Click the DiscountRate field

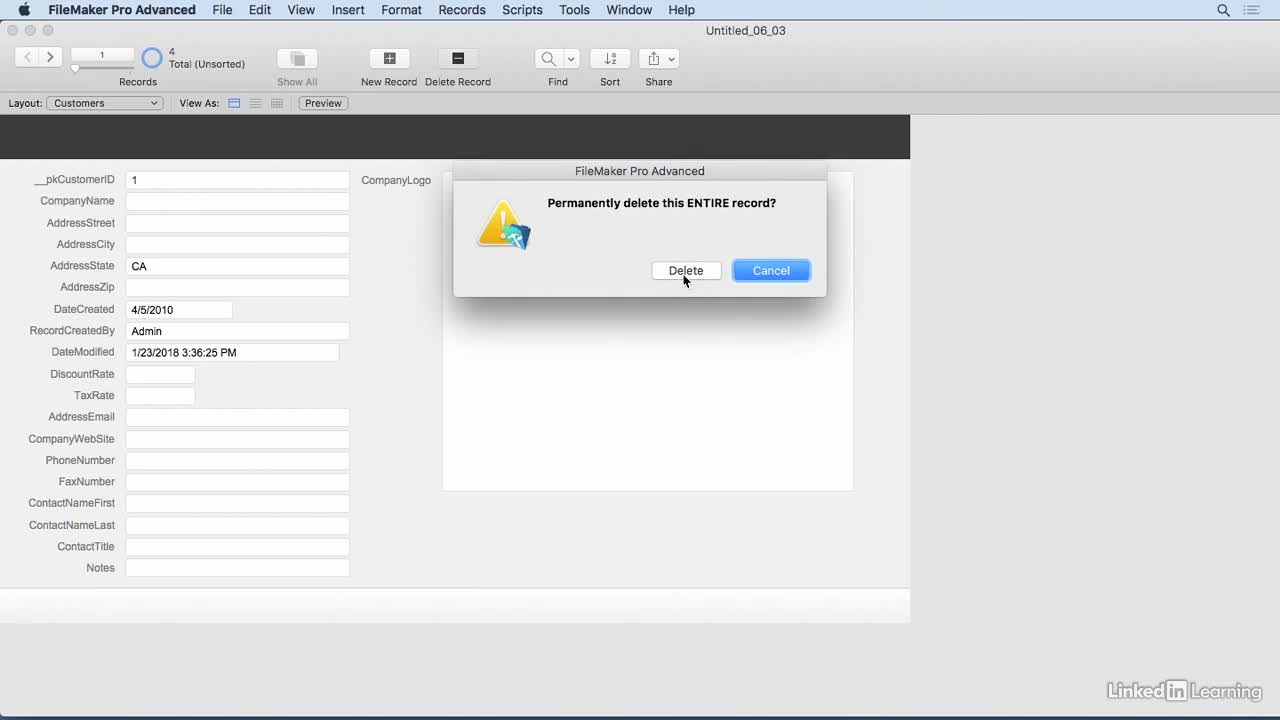coord(160,374)
